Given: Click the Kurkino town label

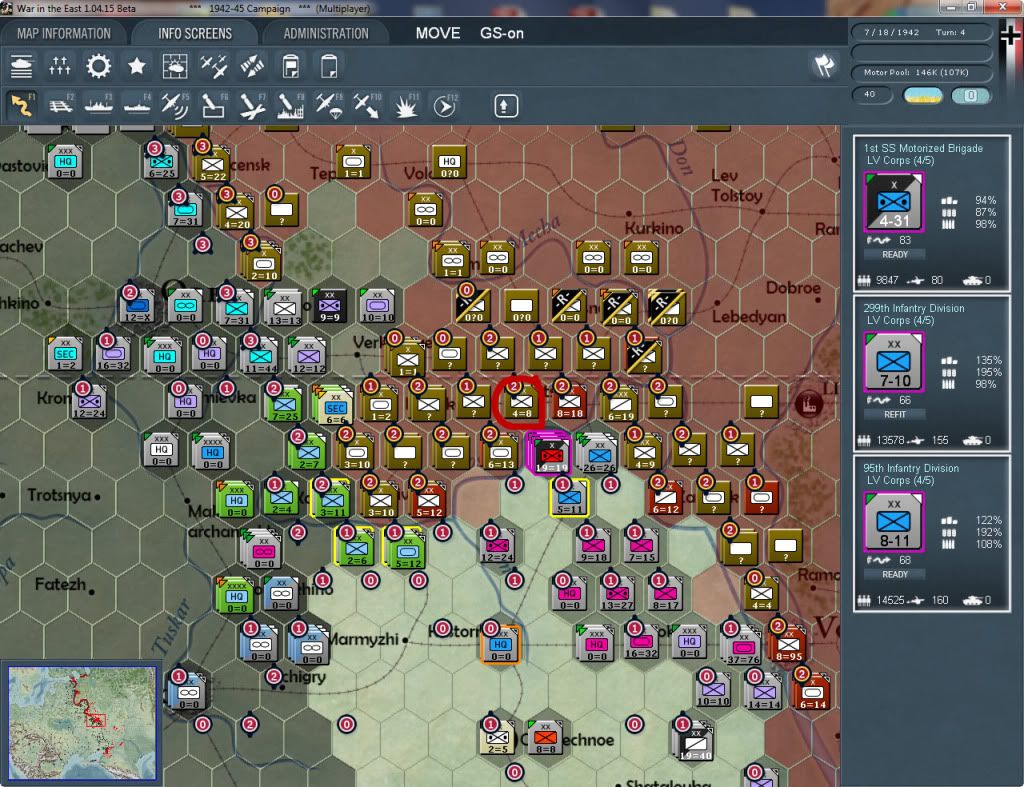Looking at the screenshot, I should 654,228.
